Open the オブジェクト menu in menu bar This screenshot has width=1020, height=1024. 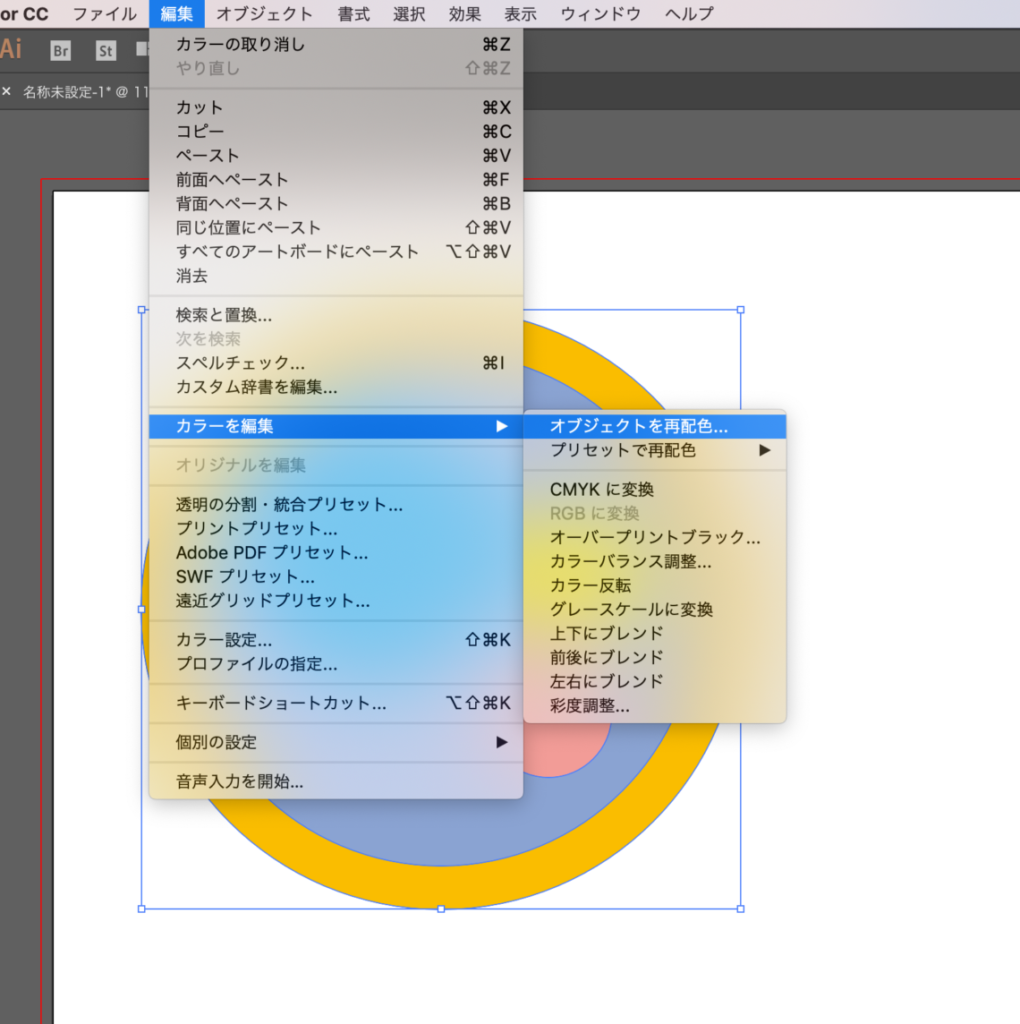264,14
